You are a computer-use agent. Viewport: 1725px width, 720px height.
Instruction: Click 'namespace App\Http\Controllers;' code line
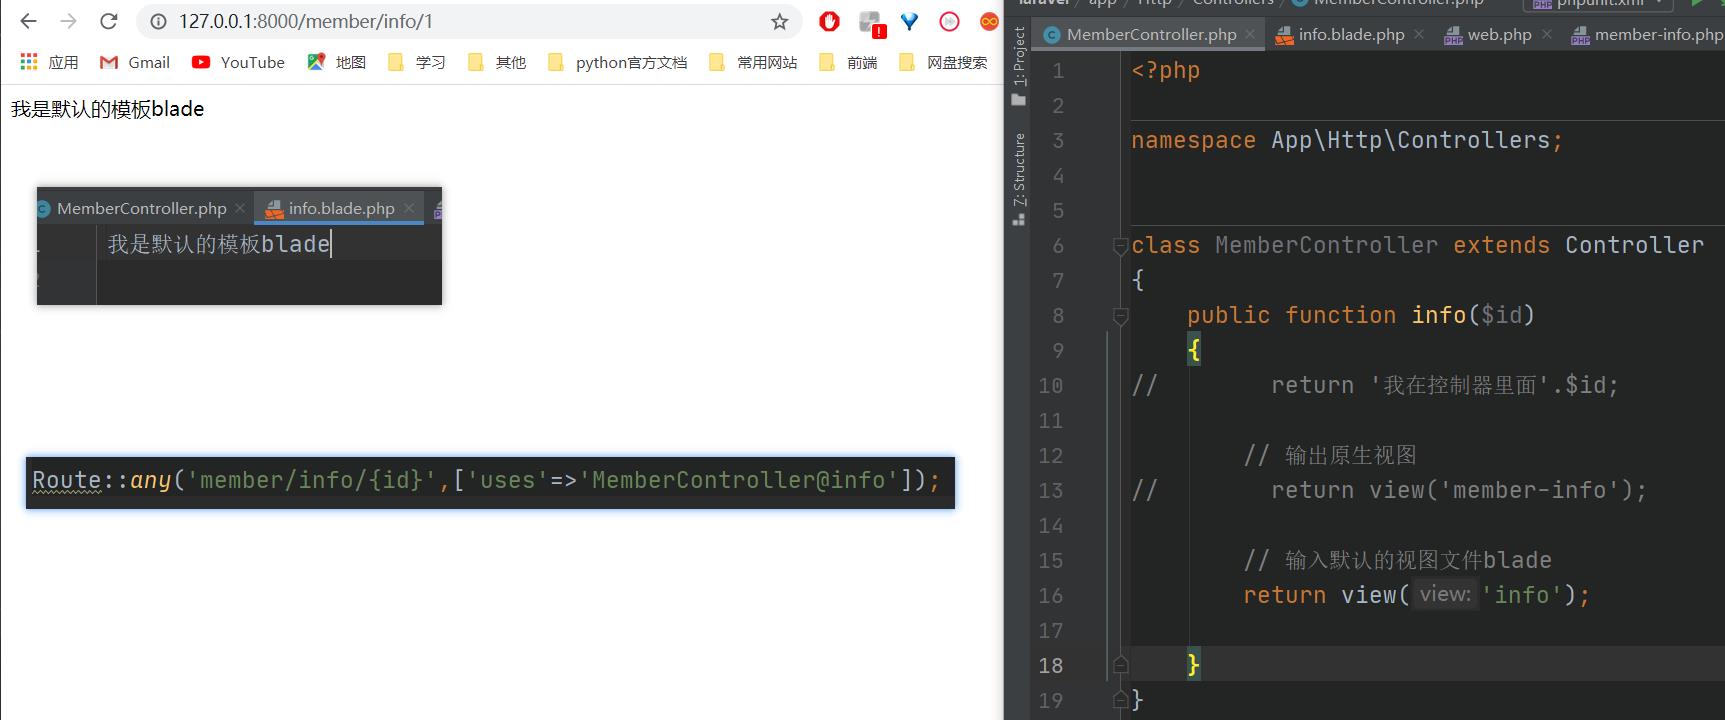tap(1347, 140)
